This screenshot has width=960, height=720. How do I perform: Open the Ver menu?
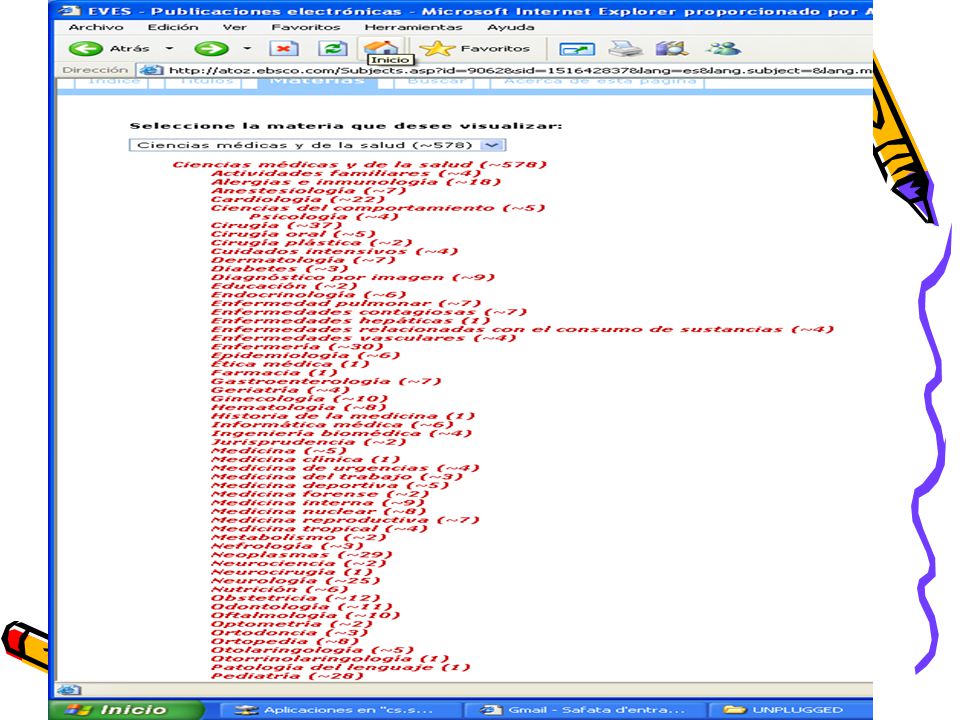(234, 27)
